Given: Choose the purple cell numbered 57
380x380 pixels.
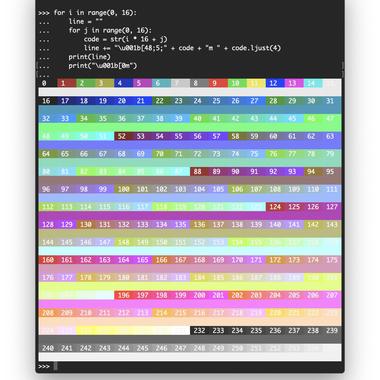Looking at the screenshot, I should tap(218, 136).
